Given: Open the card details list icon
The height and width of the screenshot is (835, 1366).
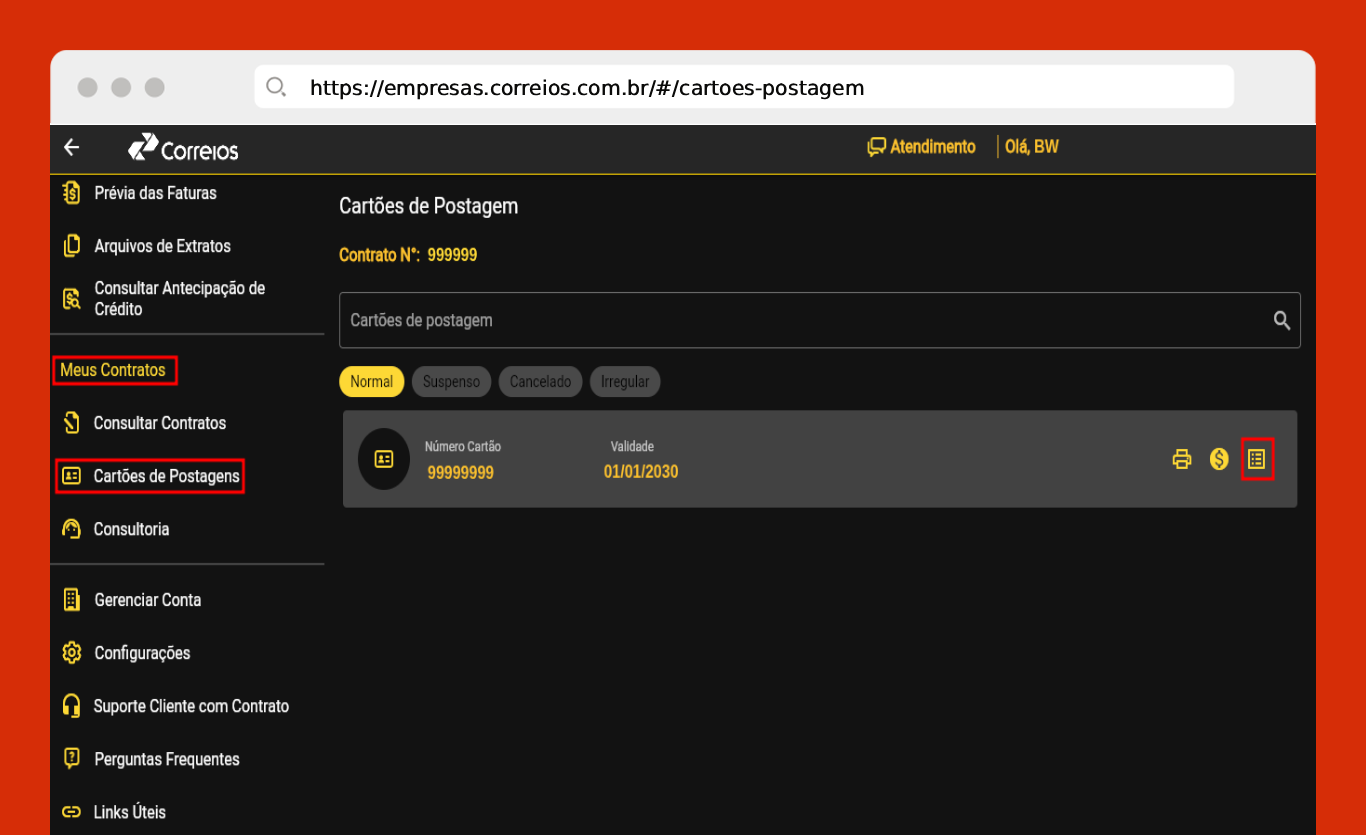Looking at the screenshot, I should coord(1257,459).
